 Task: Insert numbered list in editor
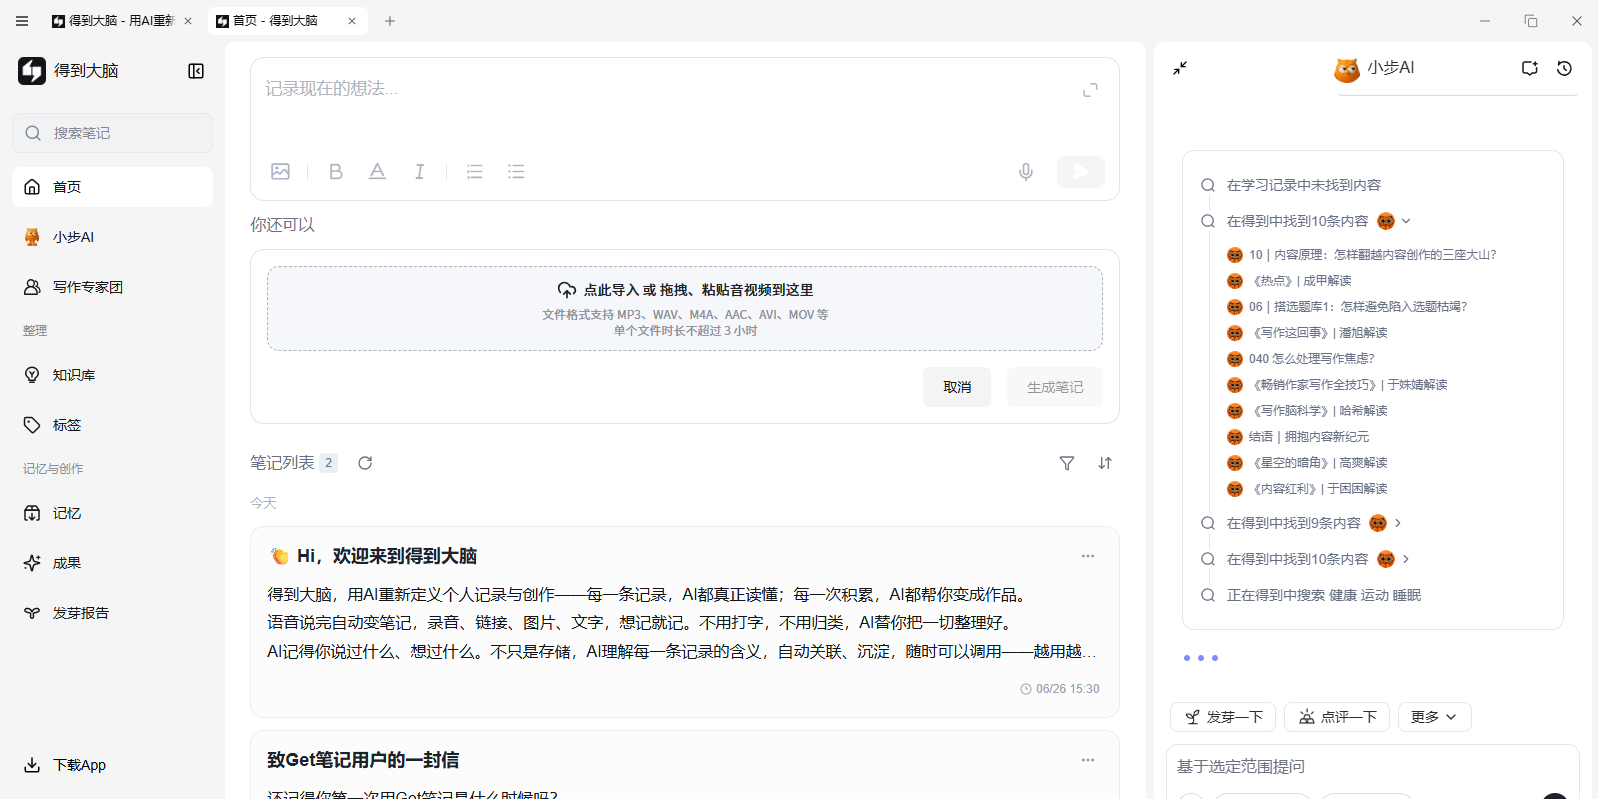pos(475,172)
